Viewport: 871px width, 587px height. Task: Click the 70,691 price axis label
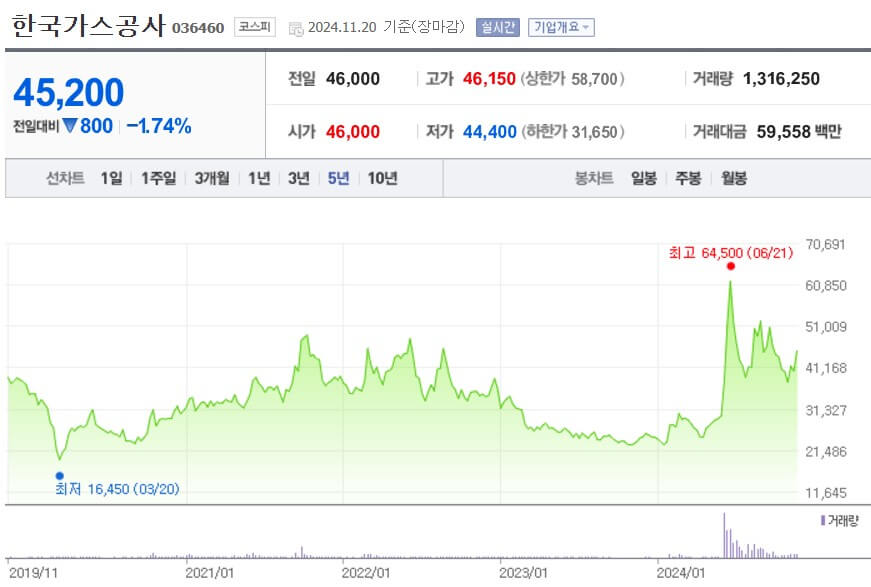pyautogui.click(x=825, y=244)
